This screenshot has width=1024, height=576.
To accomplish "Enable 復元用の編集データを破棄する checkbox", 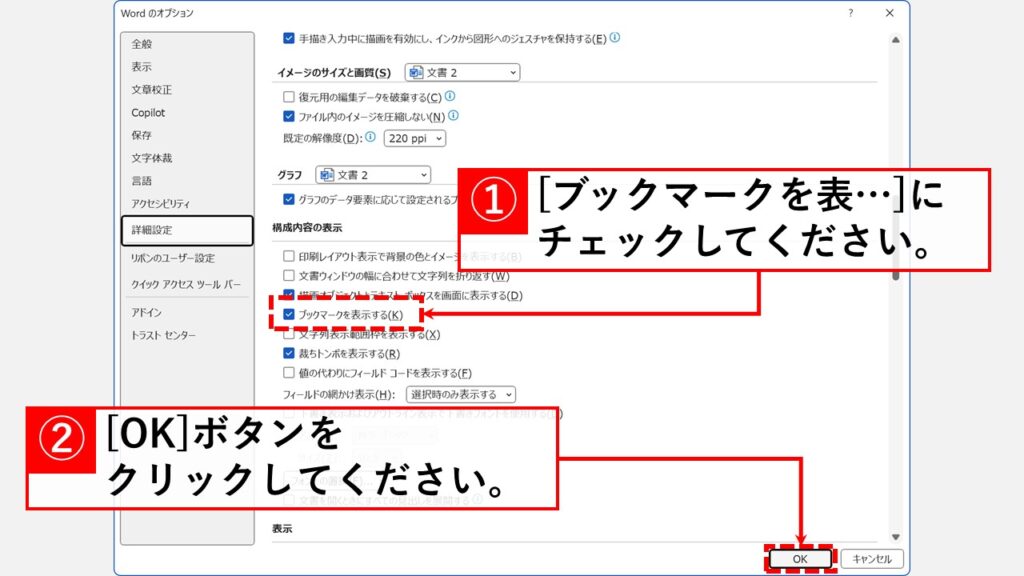I will (289, 97).
